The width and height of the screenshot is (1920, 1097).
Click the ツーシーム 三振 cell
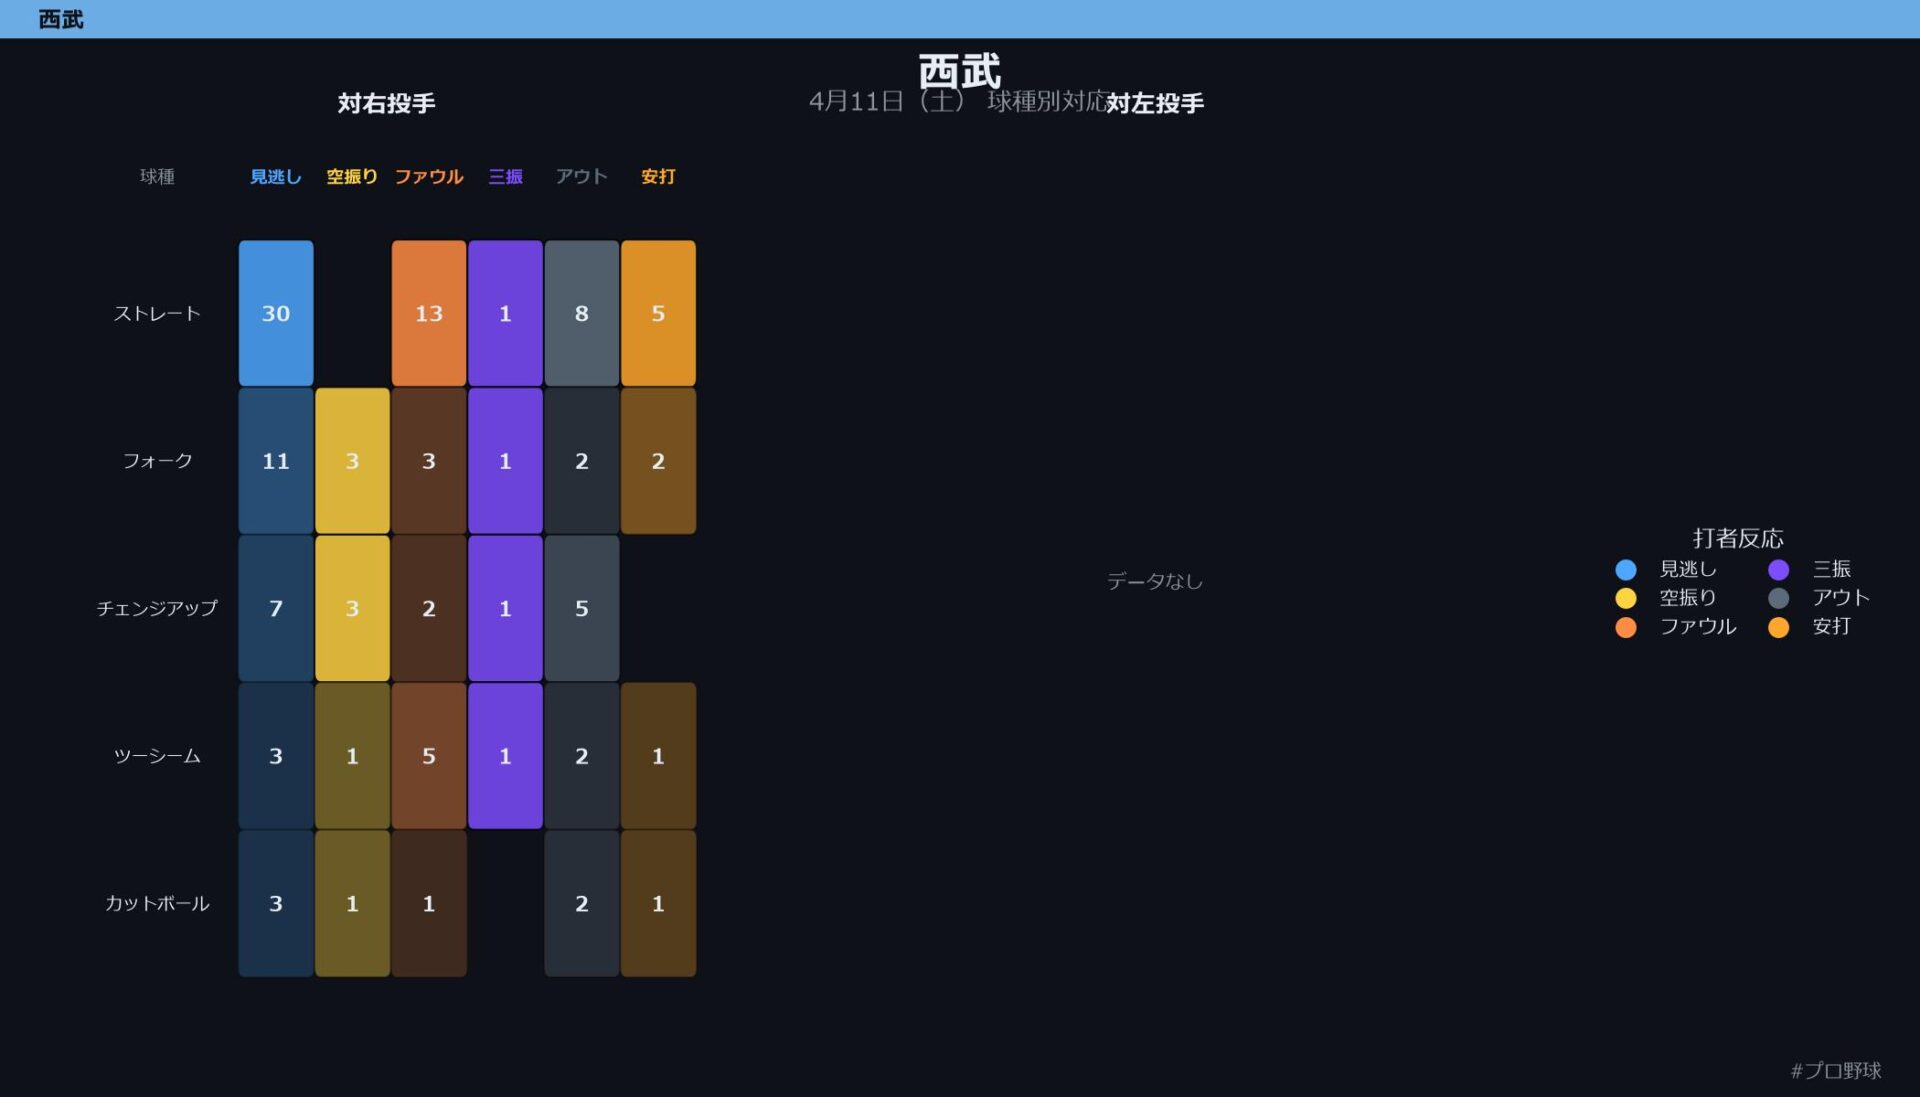pyautogui.click(x=505, y=756)
